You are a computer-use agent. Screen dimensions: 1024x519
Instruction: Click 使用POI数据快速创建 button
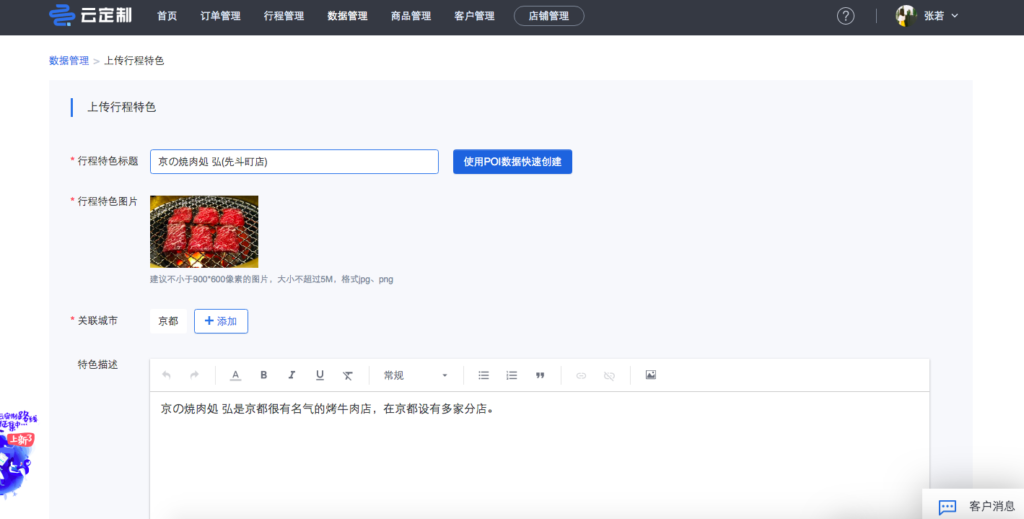click(513, 162)
